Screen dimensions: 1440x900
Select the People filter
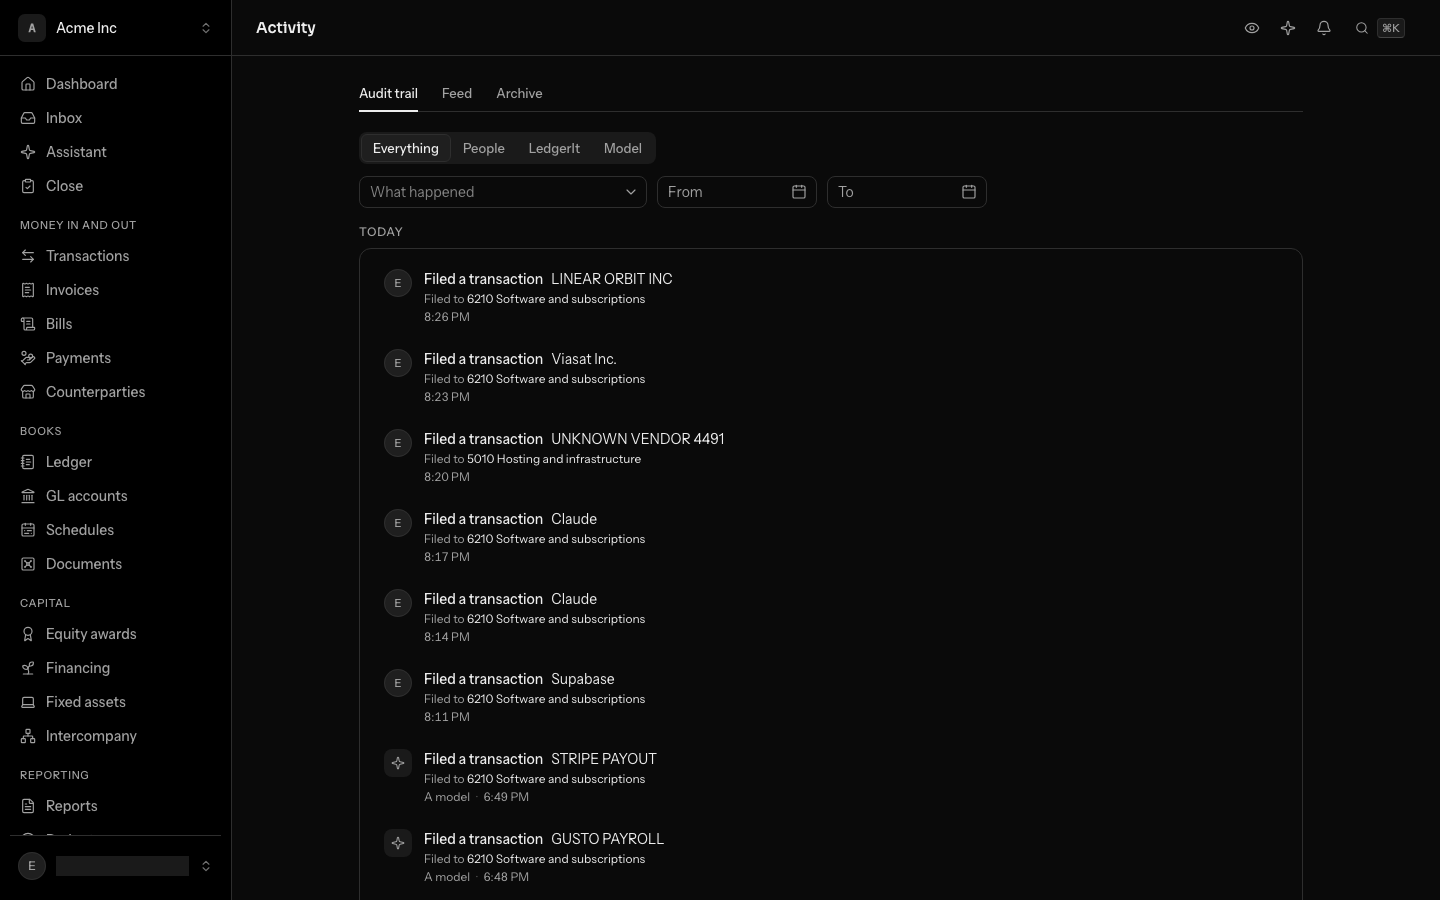click(484, 148)
